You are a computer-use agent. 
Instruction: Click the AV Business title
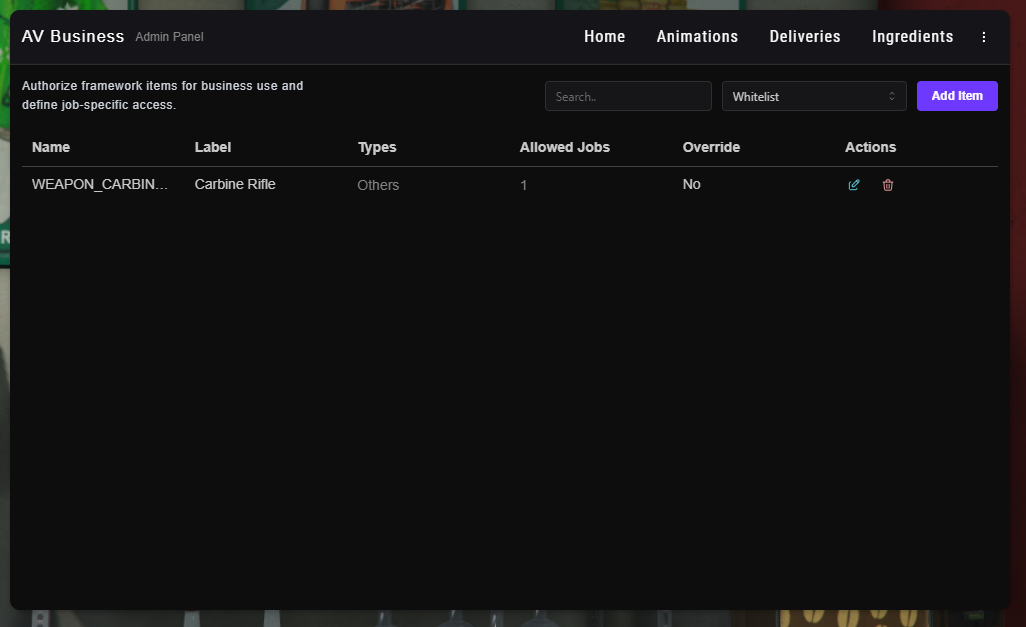point(73,37)
